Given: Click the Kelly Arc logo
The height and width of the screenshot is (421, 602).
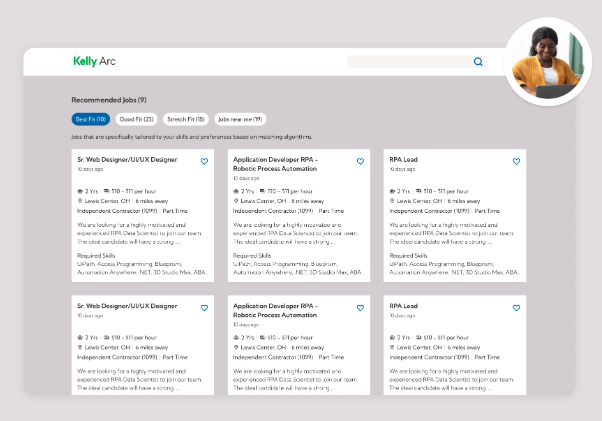Looking at the screenshot, I should pos(94,62).
